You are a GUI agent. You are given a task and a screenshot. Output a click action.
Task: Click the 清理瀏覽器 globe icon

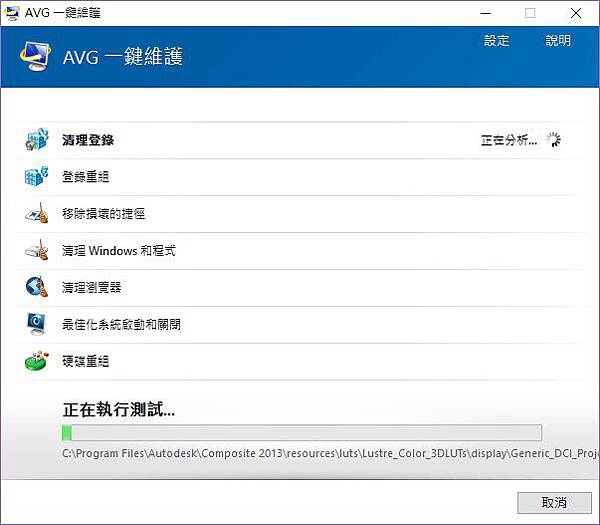pos(37,287)
